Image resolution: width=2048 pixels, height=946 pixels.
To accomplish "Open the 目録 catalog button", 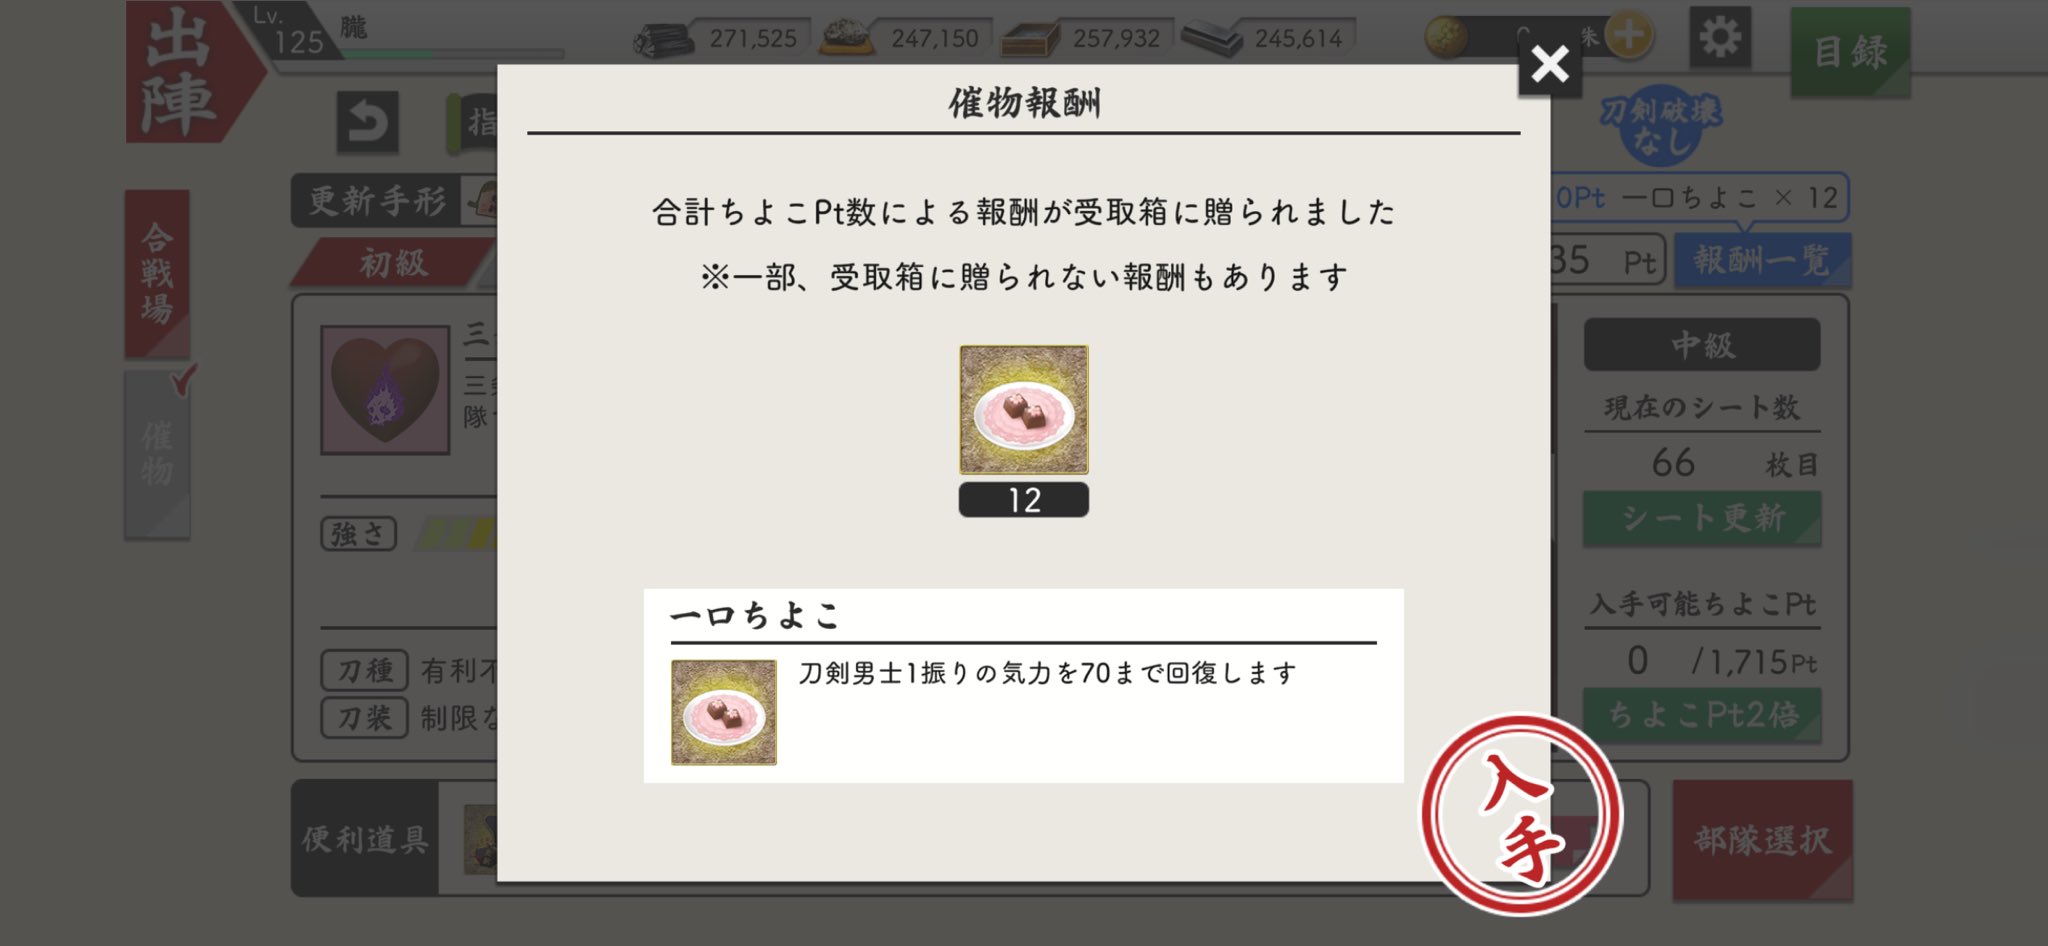I will [x=1850, y=52].
